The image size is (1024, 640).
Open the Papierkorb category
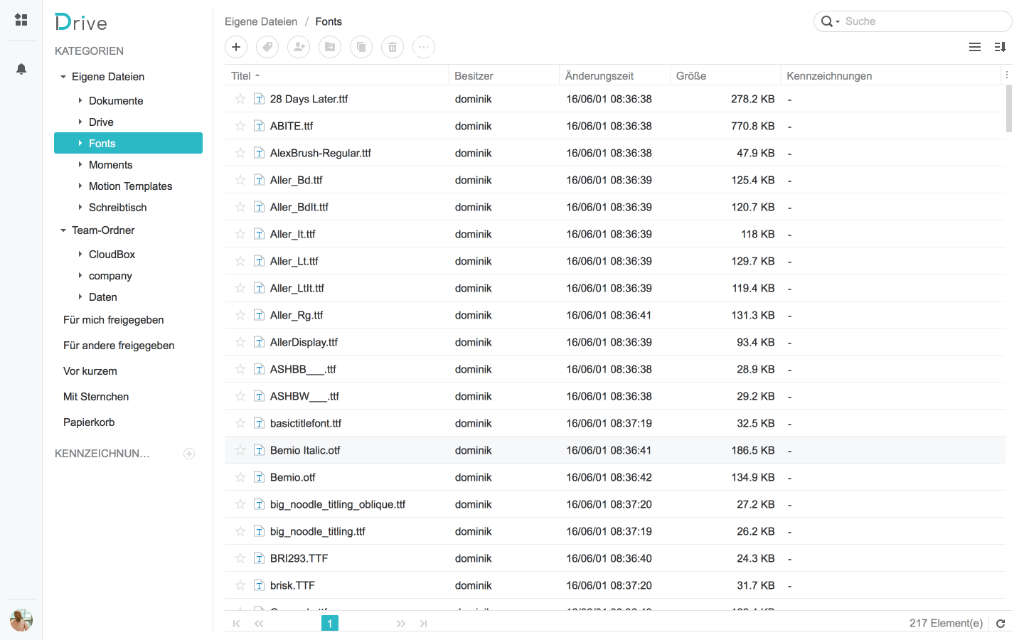pyautogui.click(x=89, y=423)
